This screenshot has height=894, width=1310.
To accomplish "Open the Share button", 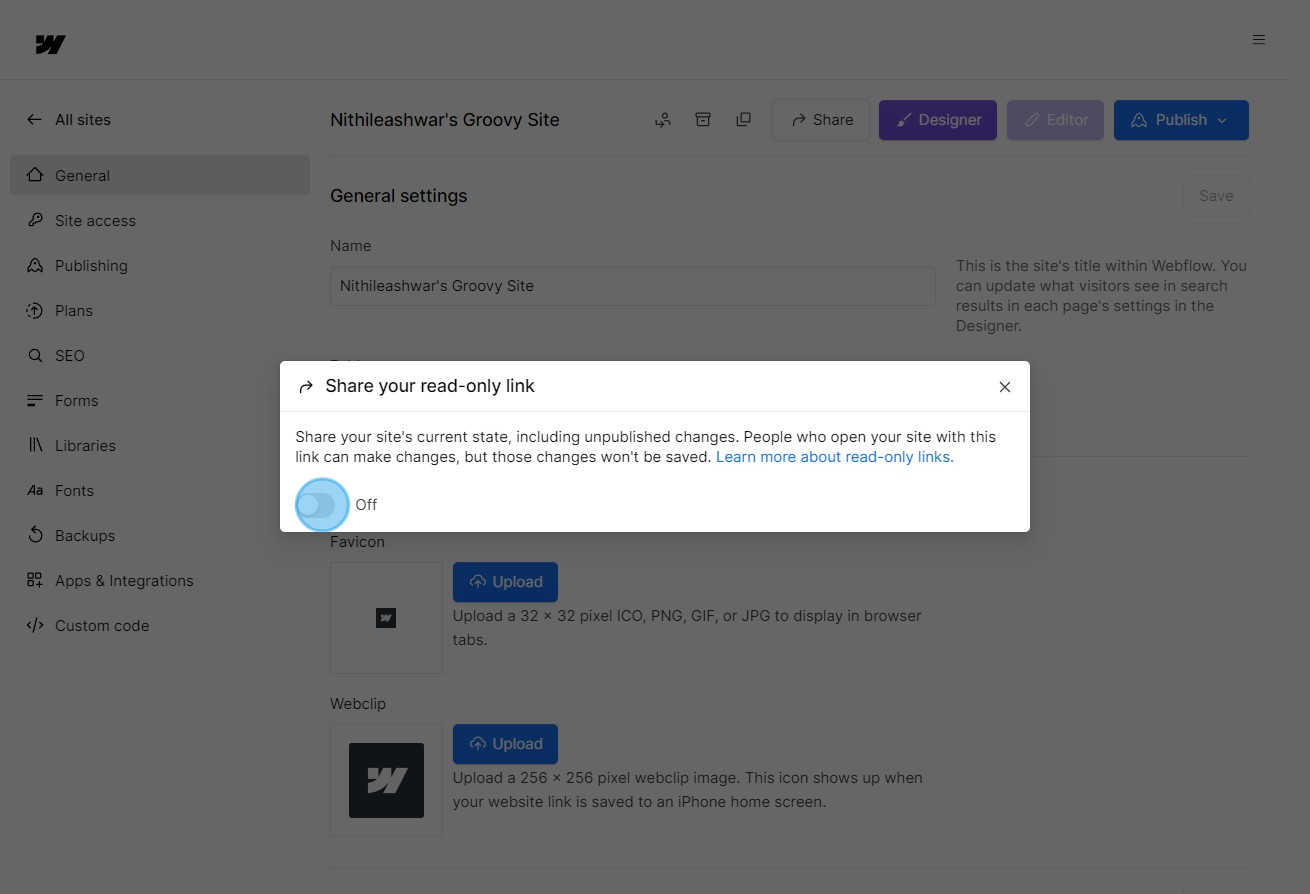I will (820, 120).
